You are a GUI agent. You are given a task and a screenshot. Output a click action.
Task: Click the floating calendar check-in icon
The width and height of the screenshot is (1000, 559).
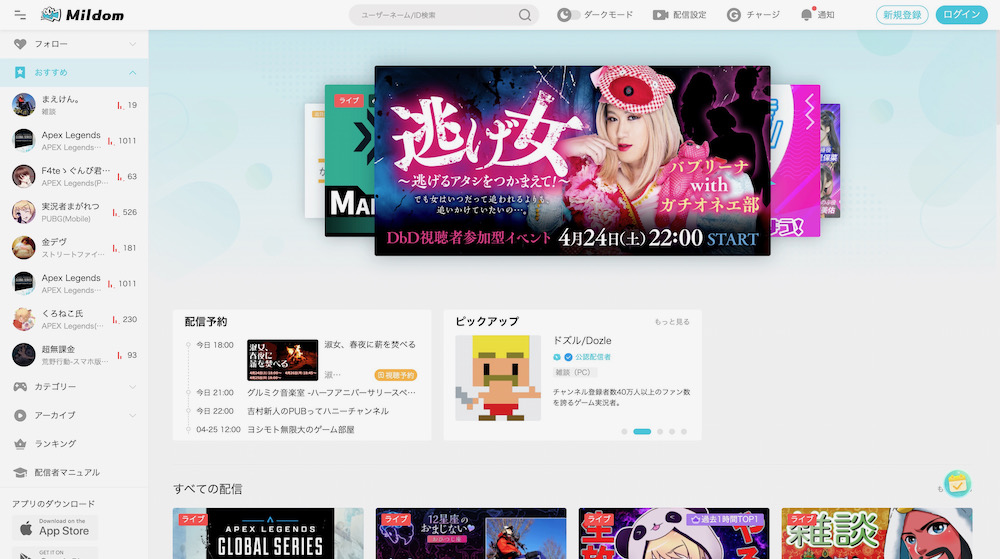(x=957, y=484)
